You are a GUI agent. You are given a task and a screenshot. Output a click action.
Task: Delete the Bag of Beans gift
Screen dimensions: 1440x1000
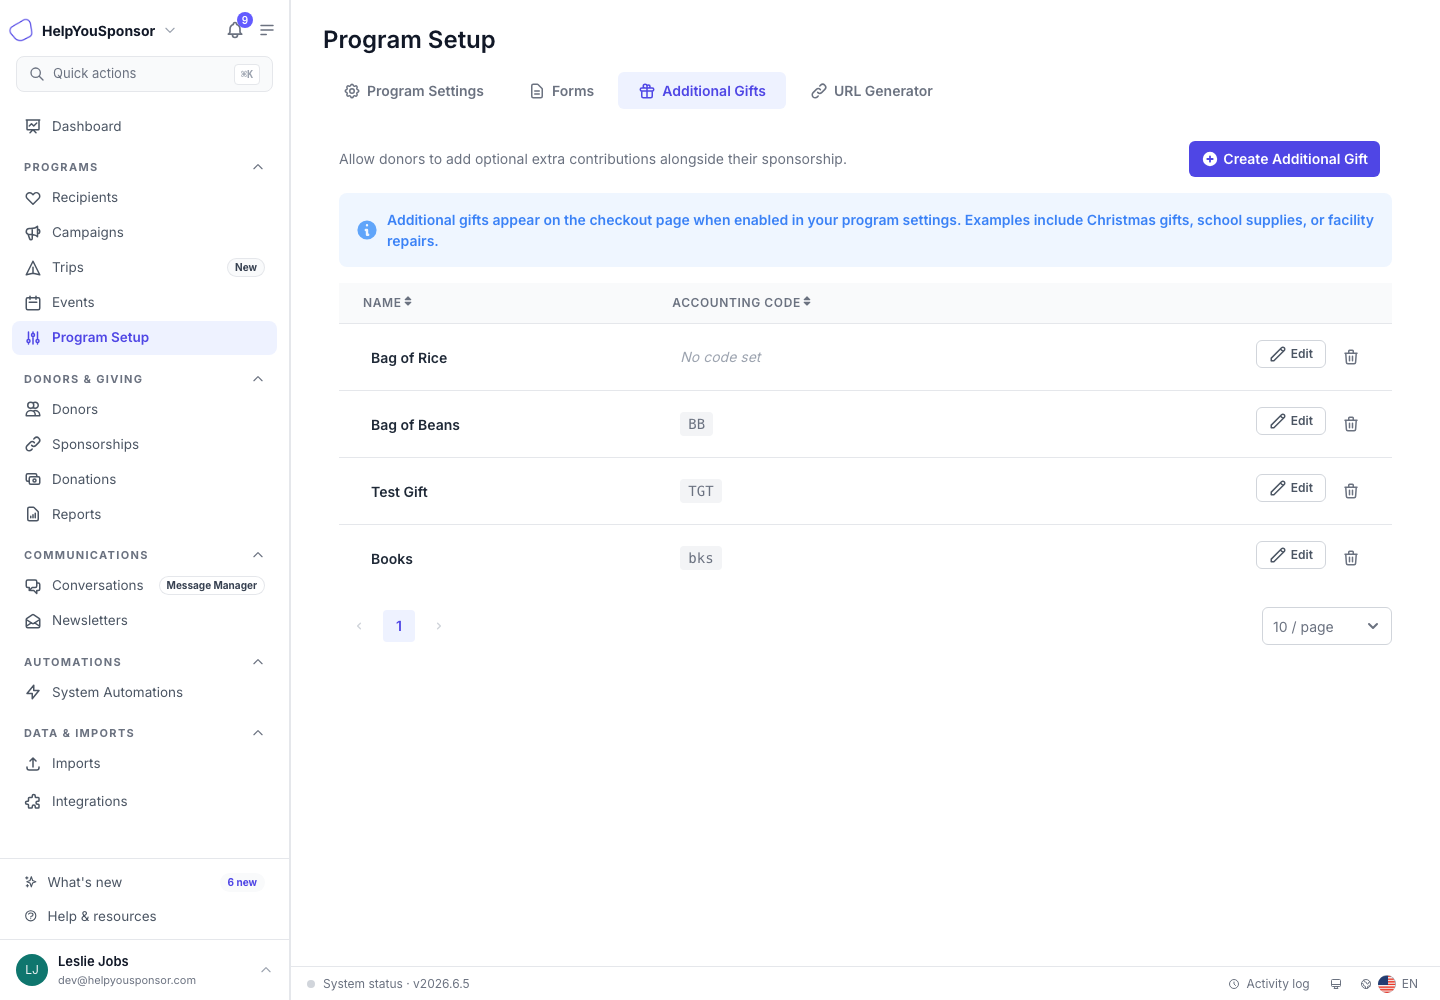point(1351,424)
